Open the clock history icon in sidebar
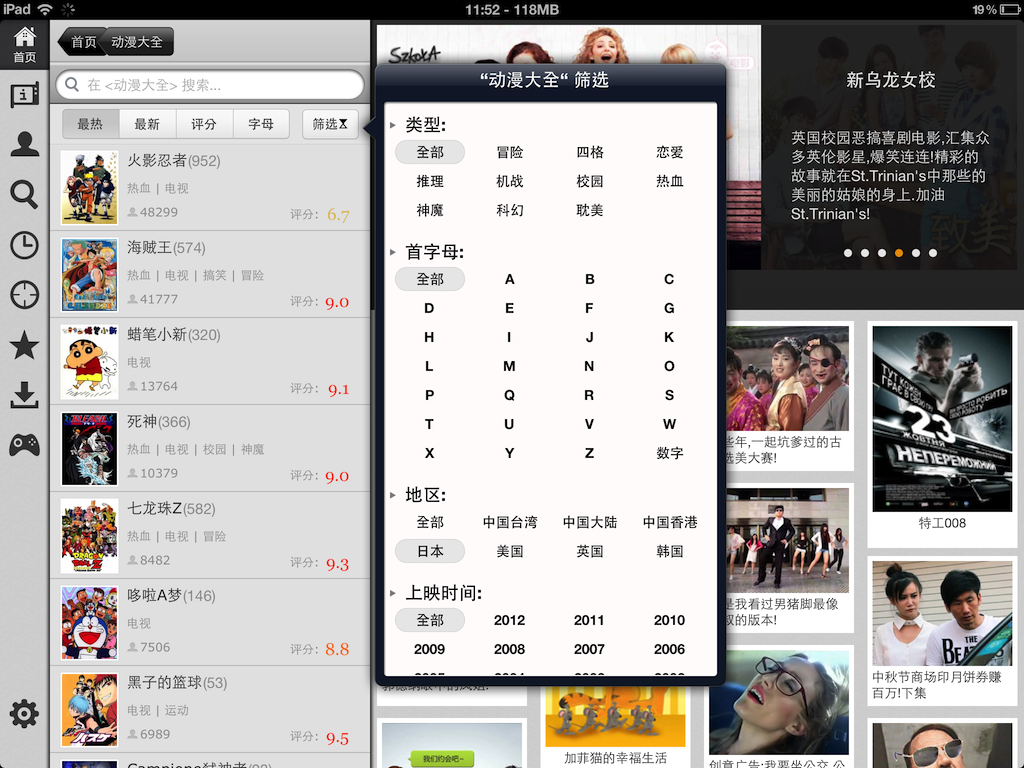Viewport: 1024px width, 768px height. 24,245
